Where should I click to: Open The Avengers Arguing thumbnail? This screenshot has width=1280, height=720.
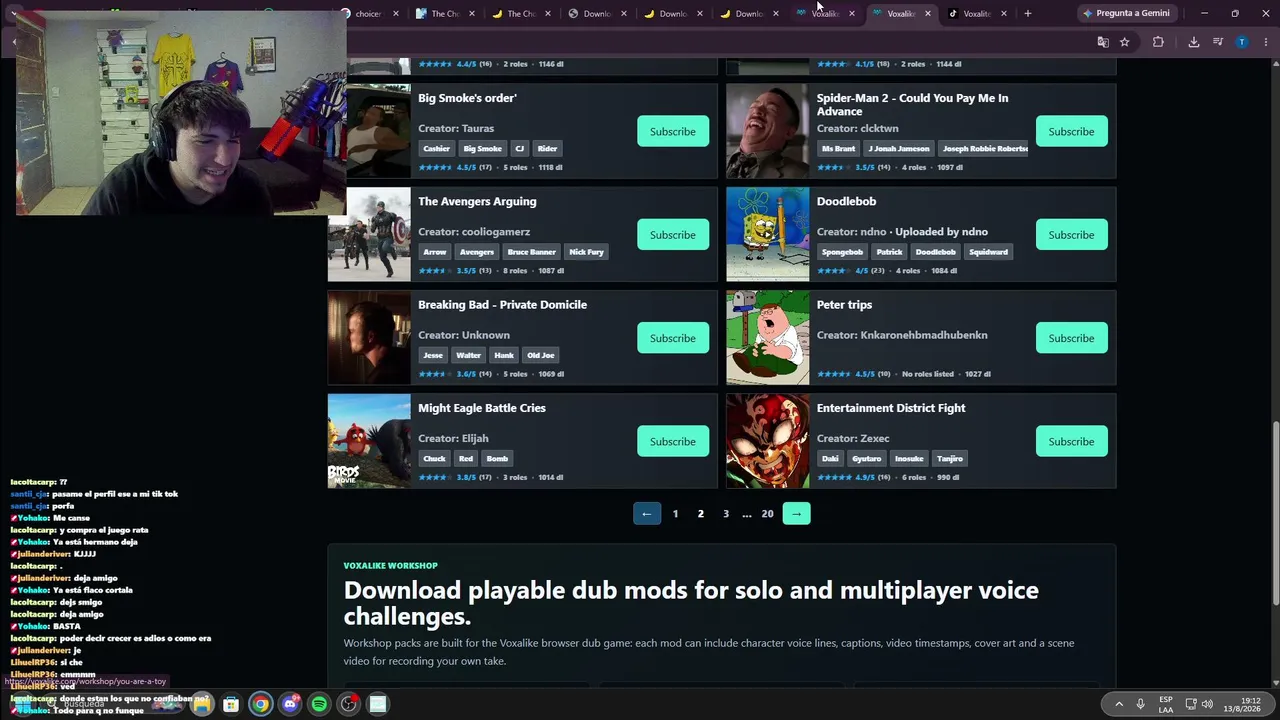(369, 234)
